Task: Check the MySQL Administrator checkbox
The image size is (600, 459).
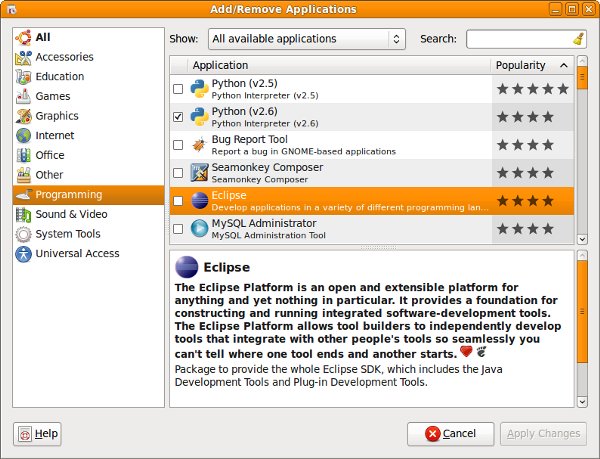Action: pos(178,229)
